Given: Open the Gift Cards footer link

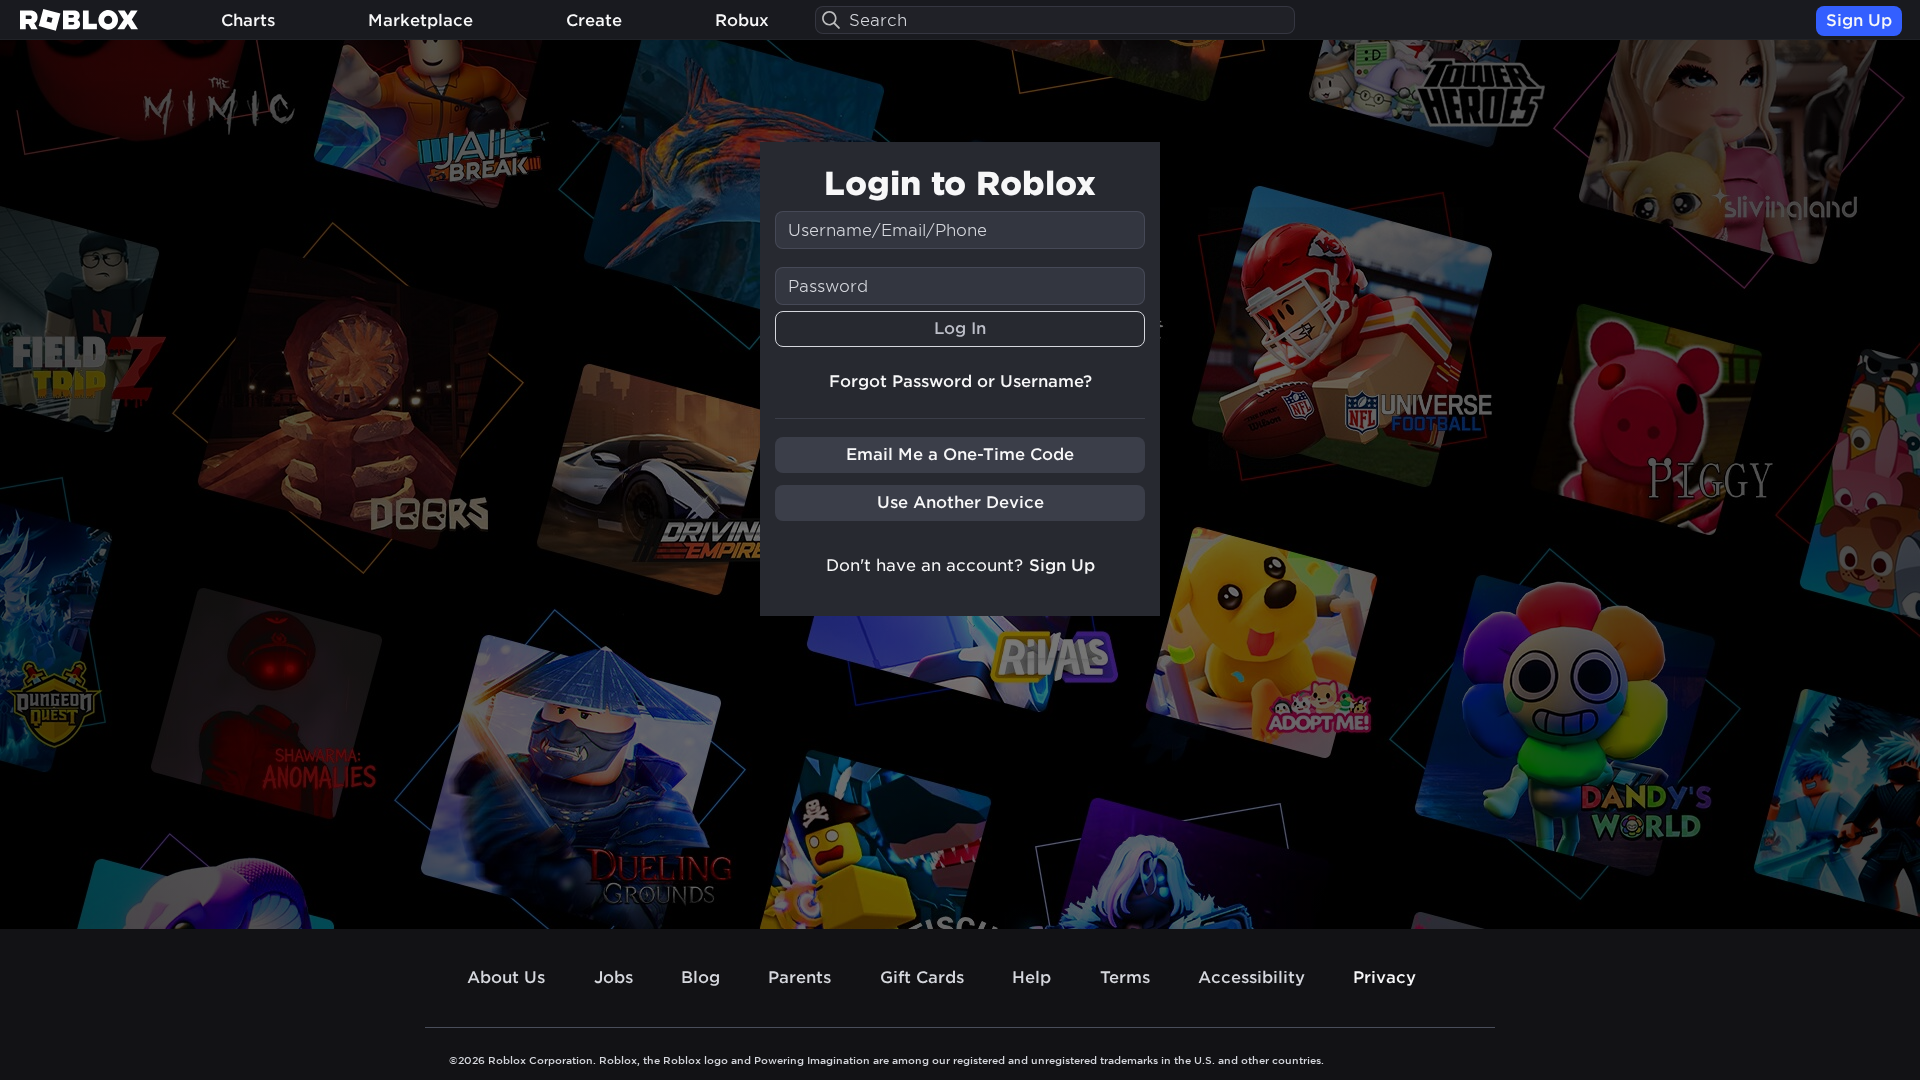Looking at the screenshot, I should click(922, 977).
